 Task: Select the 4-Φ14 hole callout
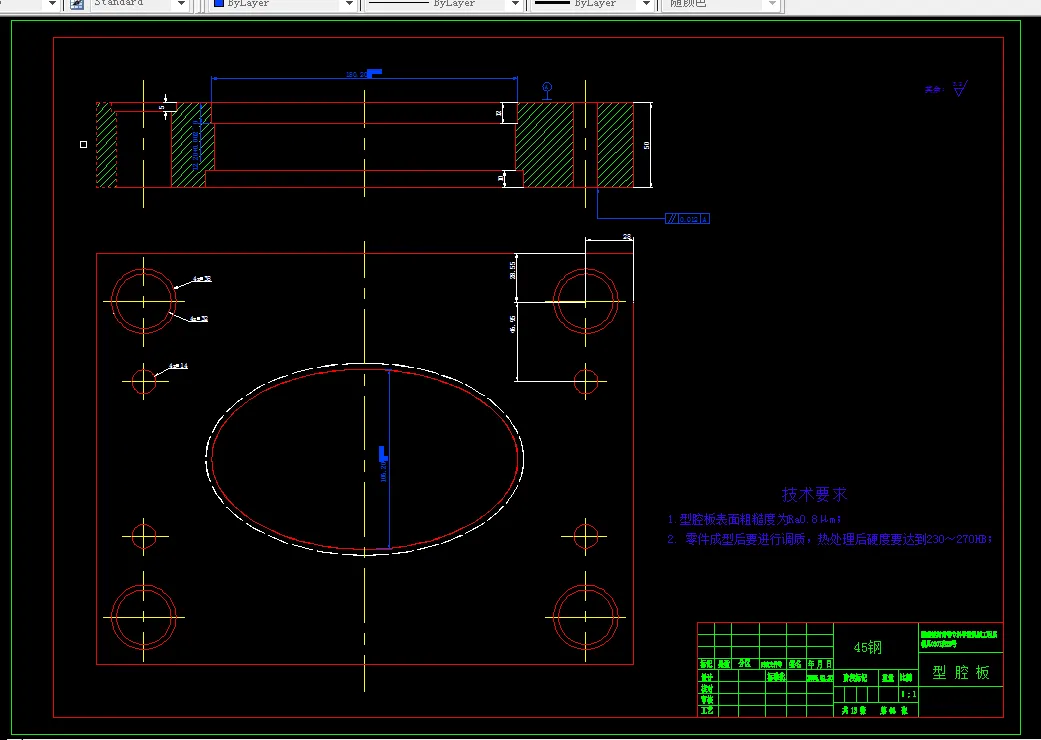178,366
